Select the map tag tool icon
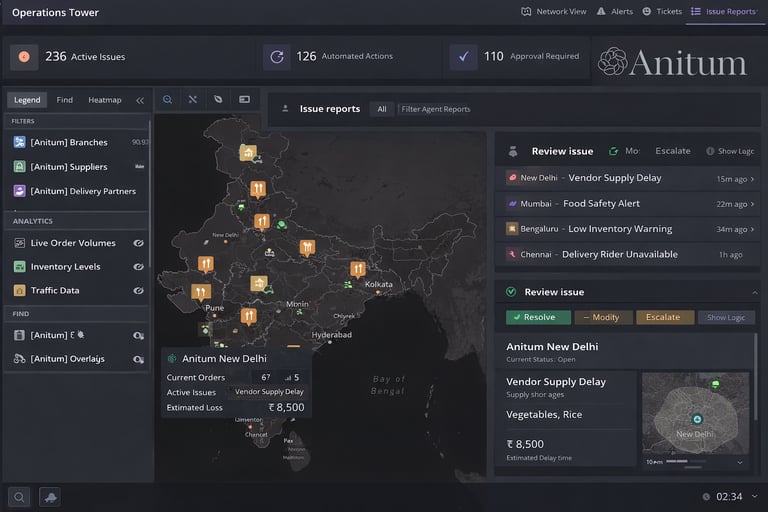This screenshot has width=768, height=512. tap(218, 99)
